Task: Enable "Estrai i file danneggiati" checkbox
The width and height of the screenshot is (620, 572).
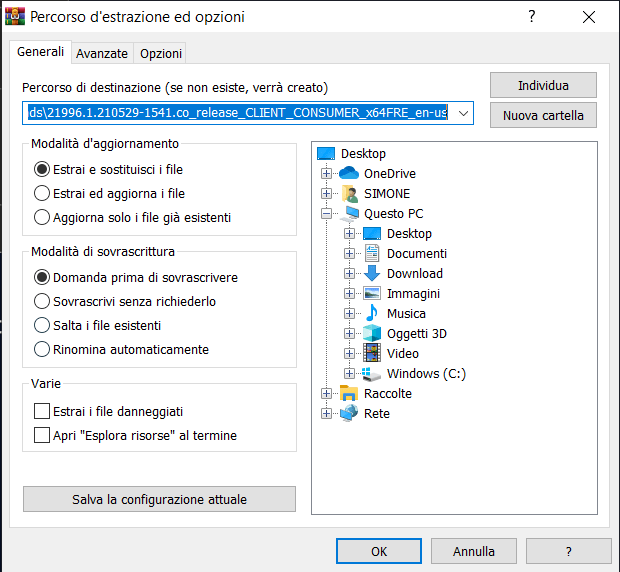Action: pos(42,411)
